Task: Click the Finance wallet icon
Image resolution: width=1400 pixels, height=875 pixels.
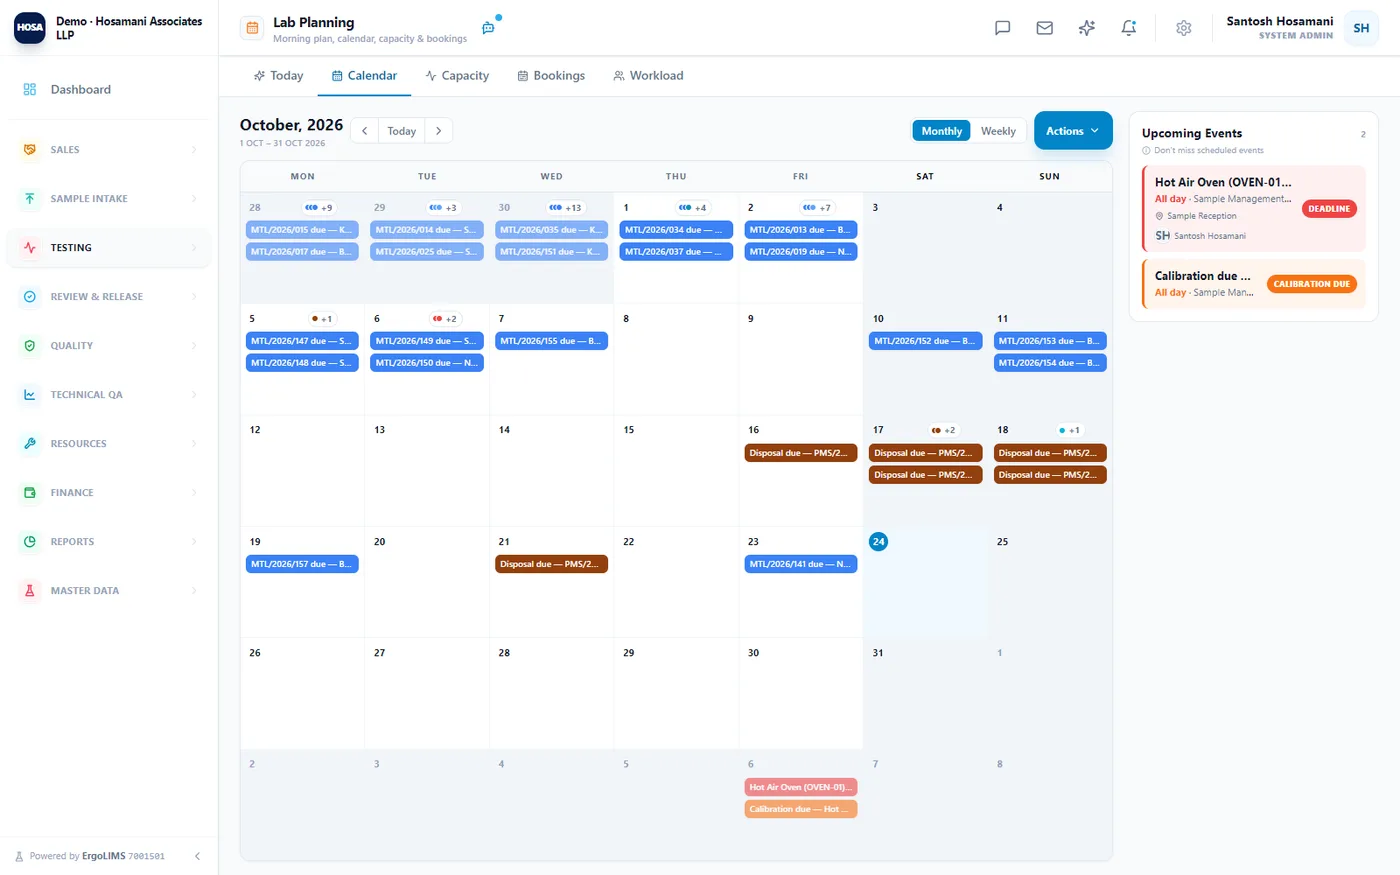Action: click(30, 492)
